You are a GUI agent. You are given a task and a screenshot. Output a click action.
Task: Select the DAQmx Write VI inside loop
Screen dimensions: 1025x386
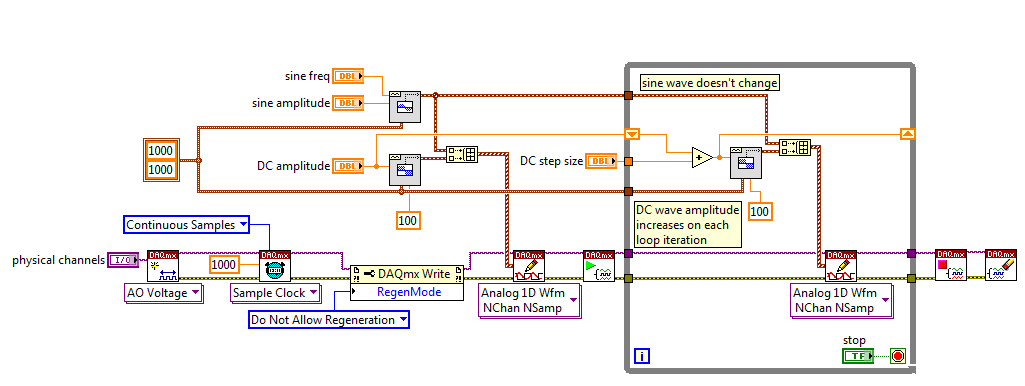click(x=841, y=265)
